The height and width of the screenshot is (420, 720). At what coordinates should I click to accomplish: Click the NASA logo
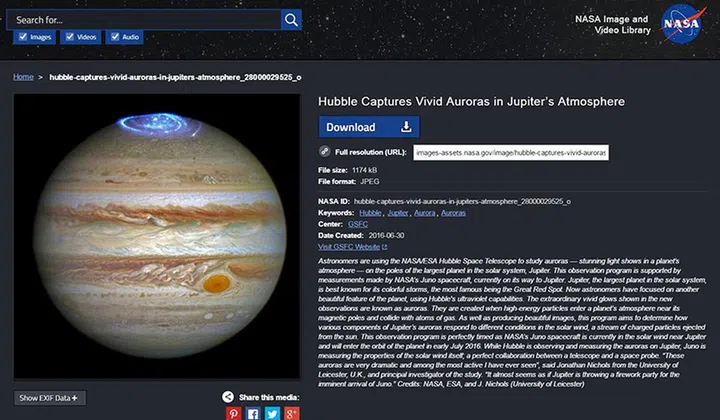(x=685, y=25)
